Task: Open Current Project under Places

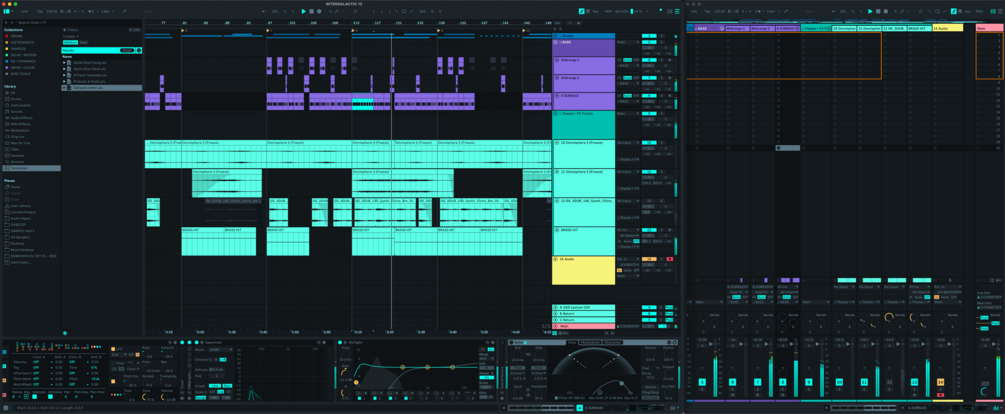Action: (22, 212)
